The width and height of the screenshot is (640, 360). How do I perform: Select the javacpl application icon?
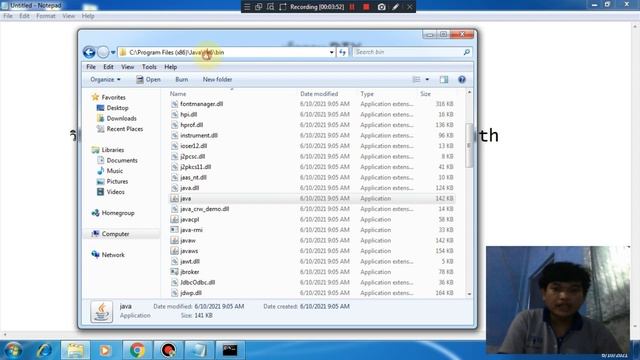pos(174,220)
